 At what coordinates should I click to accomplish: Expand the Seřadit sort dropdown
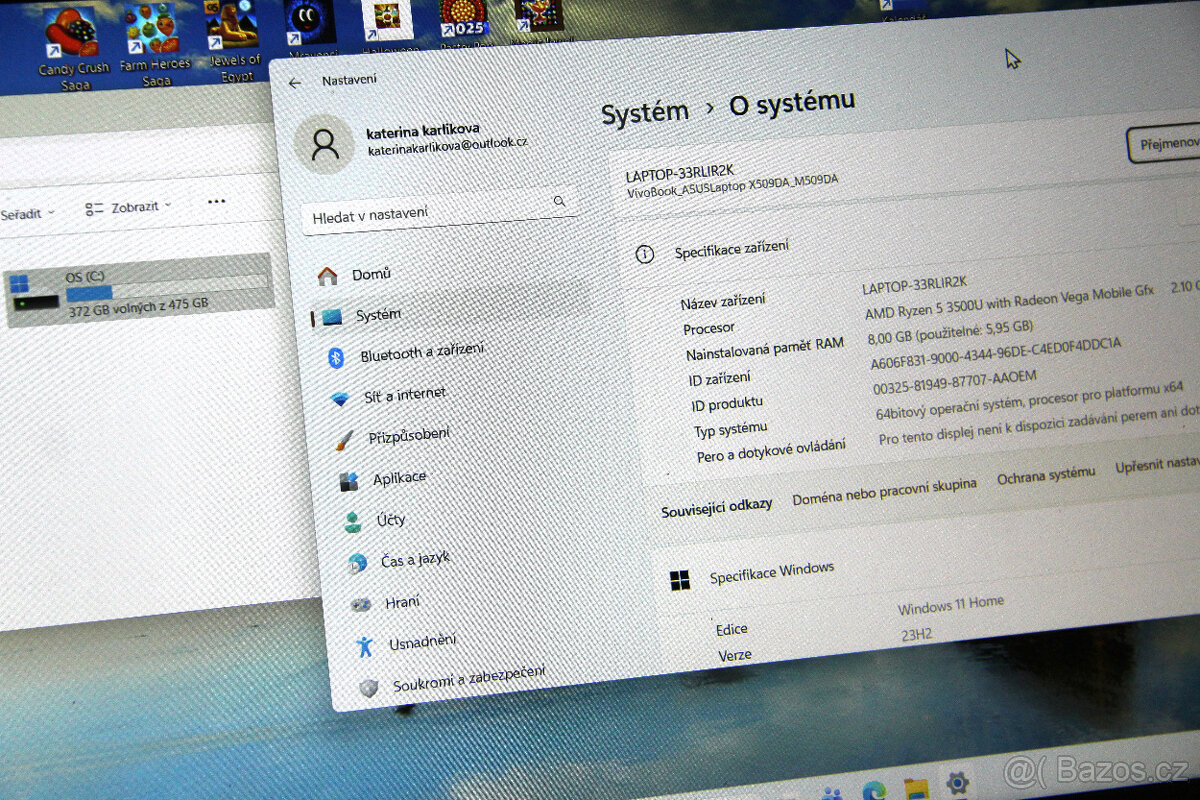click(27, 213)
